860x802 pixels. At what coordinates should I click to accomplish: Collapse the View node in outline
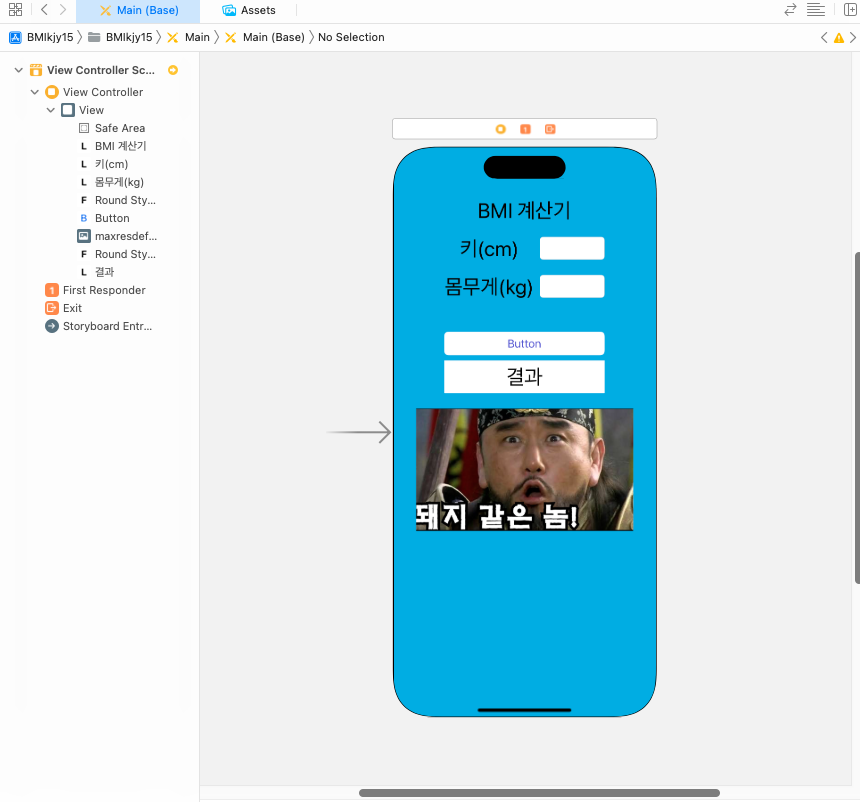coord(50,110)
